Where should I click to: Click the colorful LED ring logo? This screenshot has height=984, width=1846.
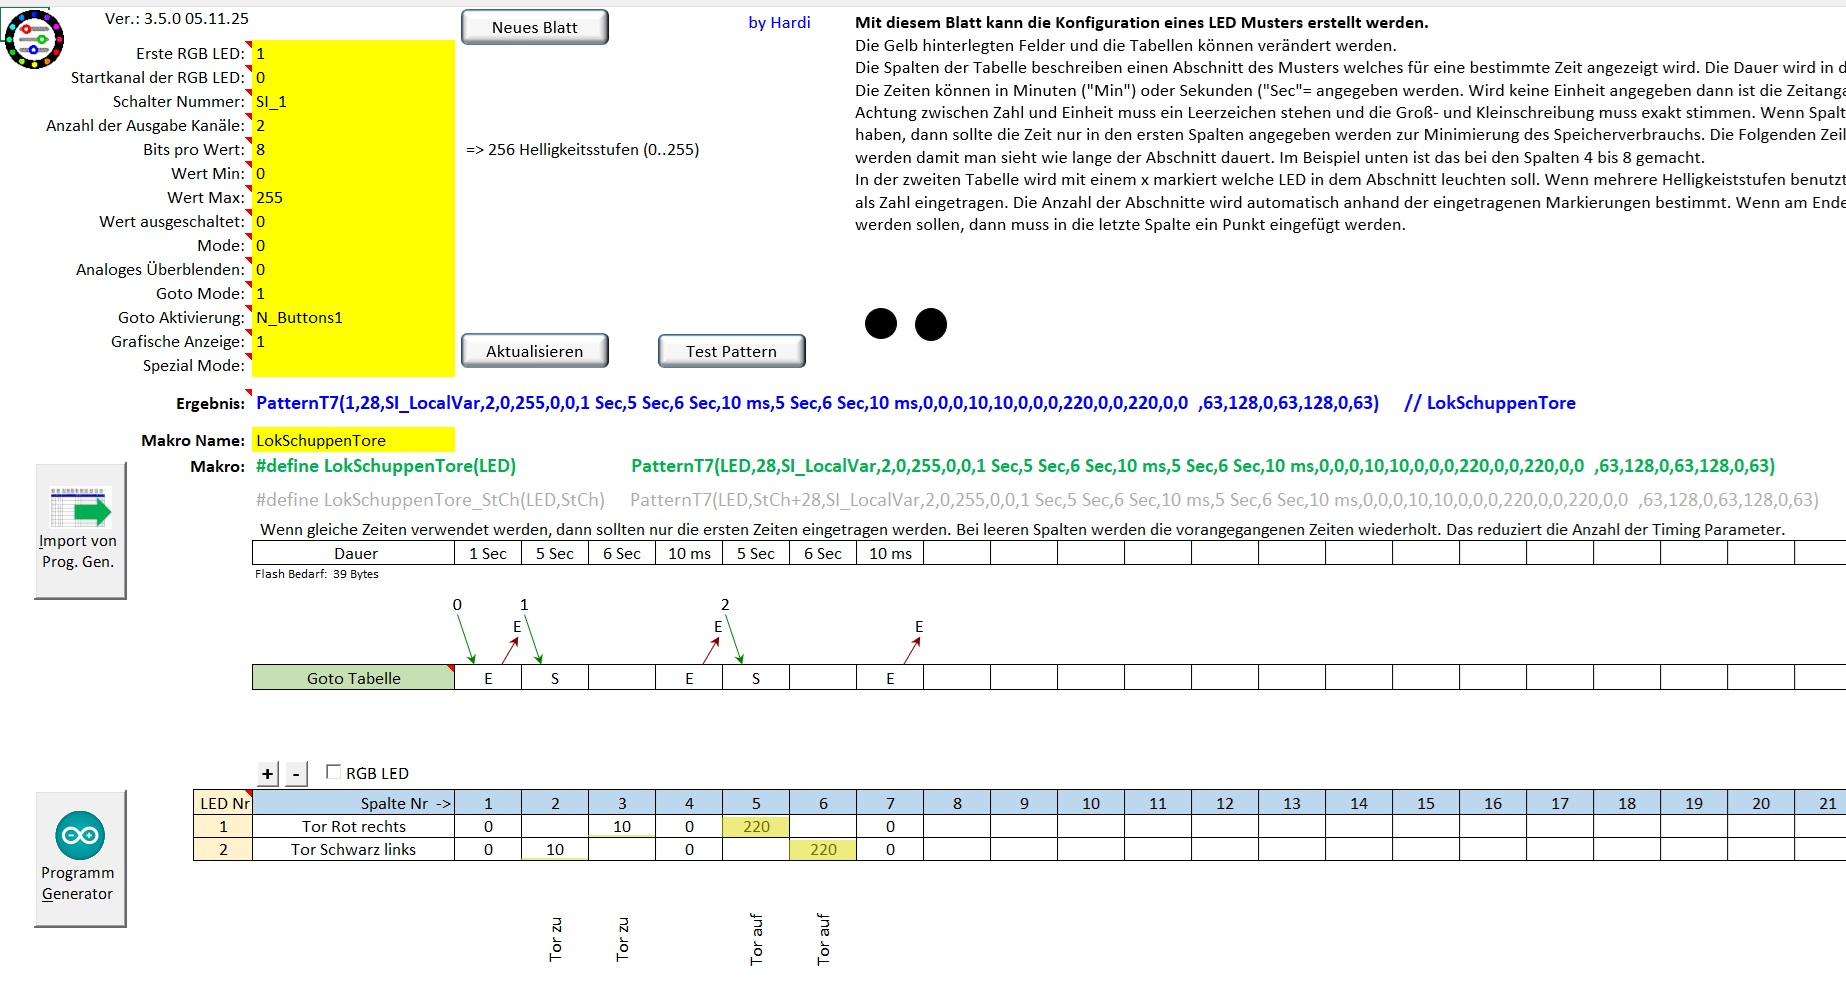(34, 40)
